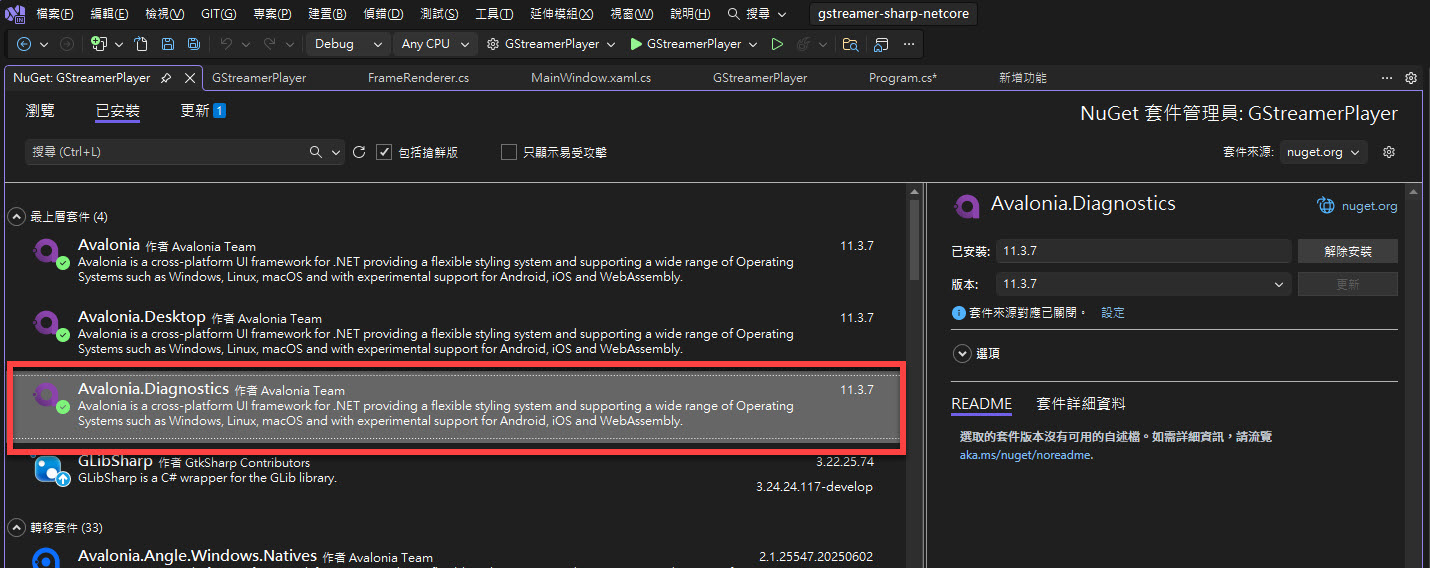Click the Find in Files toolbar icon
1430x568 pixels.
tap(850, 44)
